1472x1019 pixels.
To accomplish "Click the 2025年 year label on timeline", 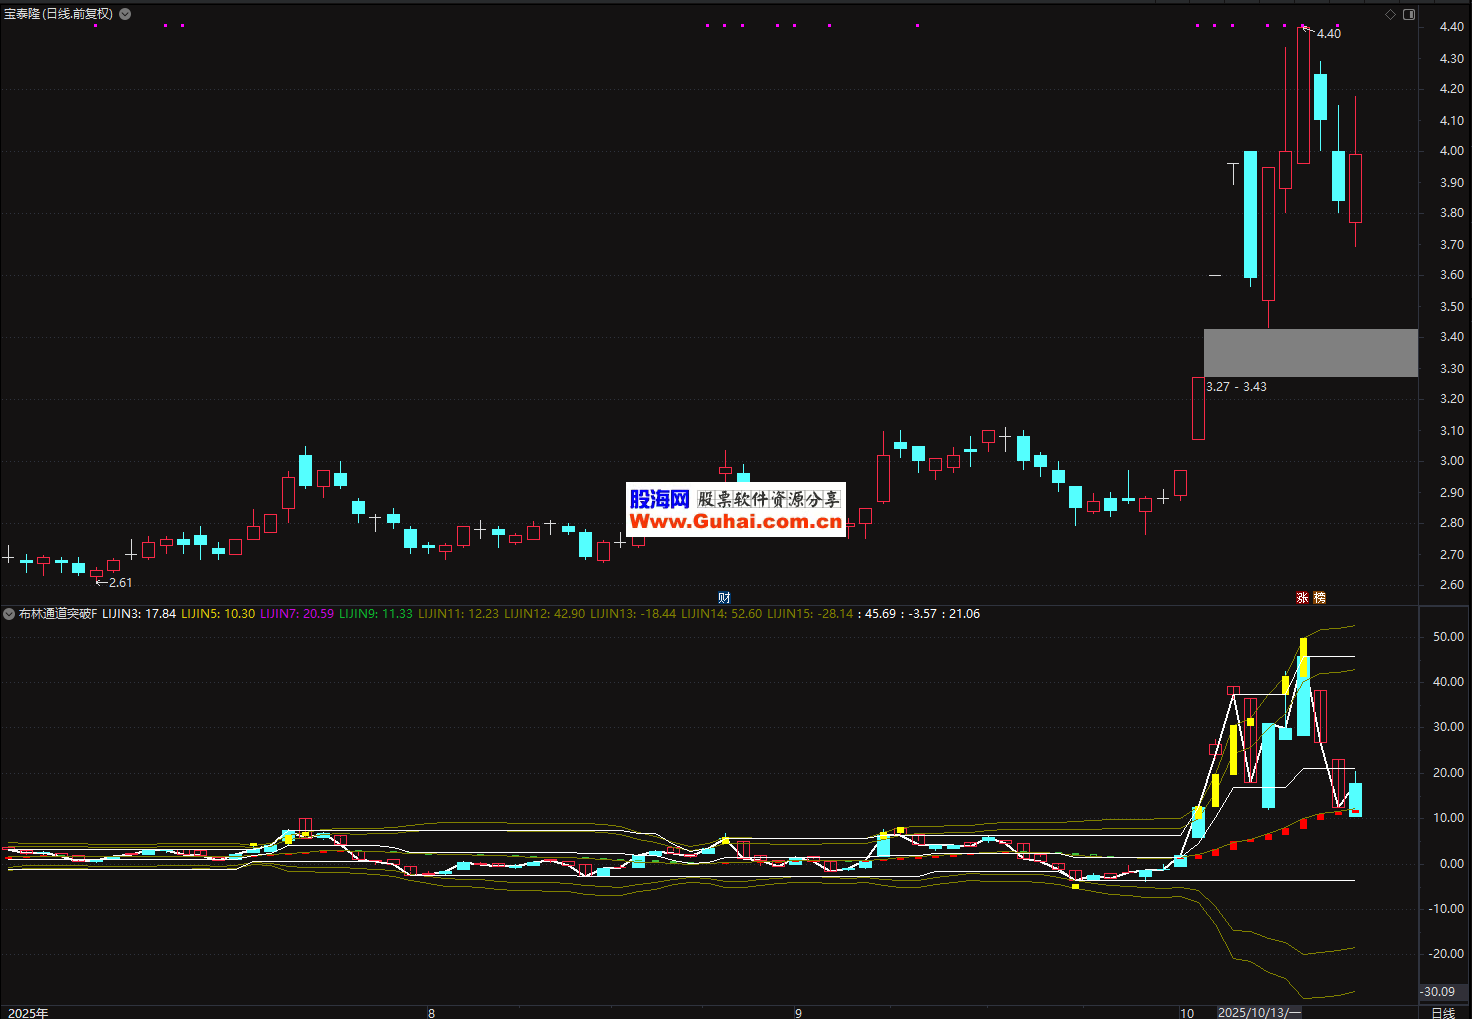I will (28, 1013).
